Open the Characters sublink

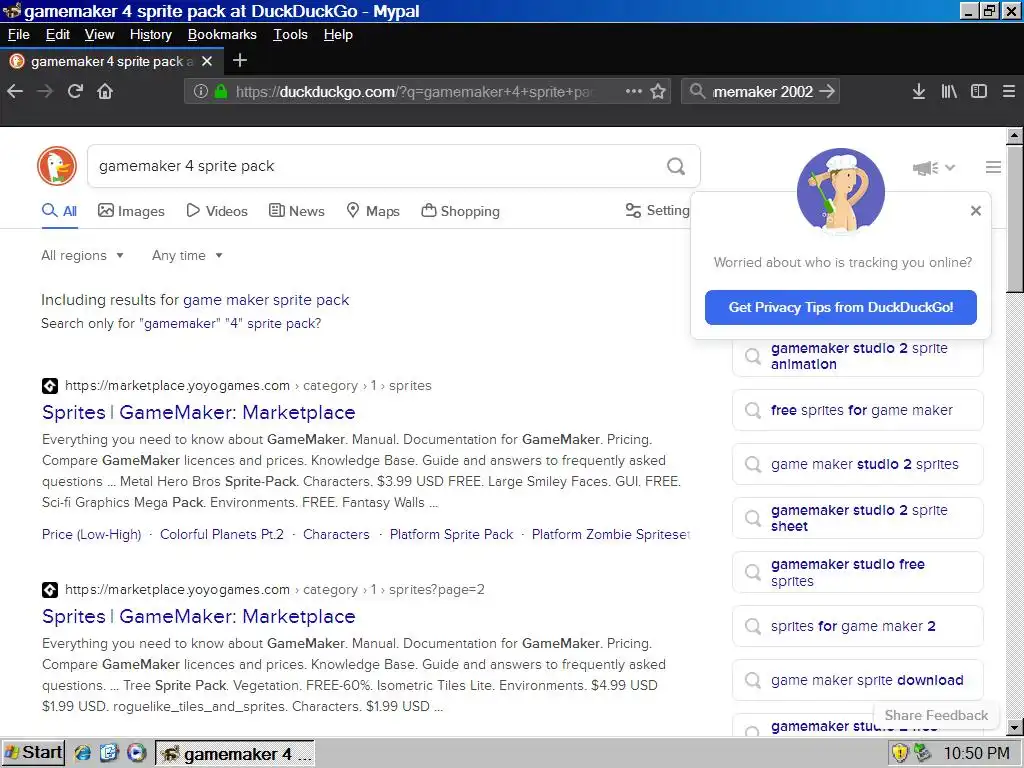[336, 534]
